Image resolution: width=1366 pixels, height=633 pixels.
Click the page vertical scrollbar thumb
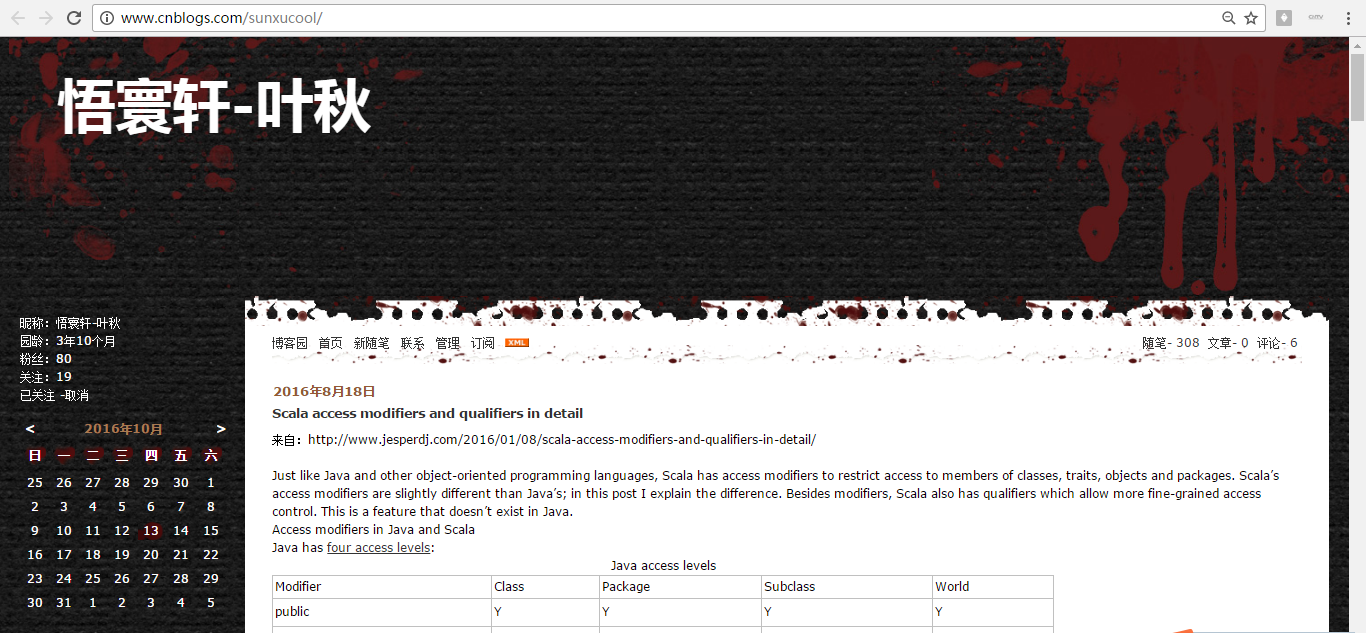(x=1357, y=87)
